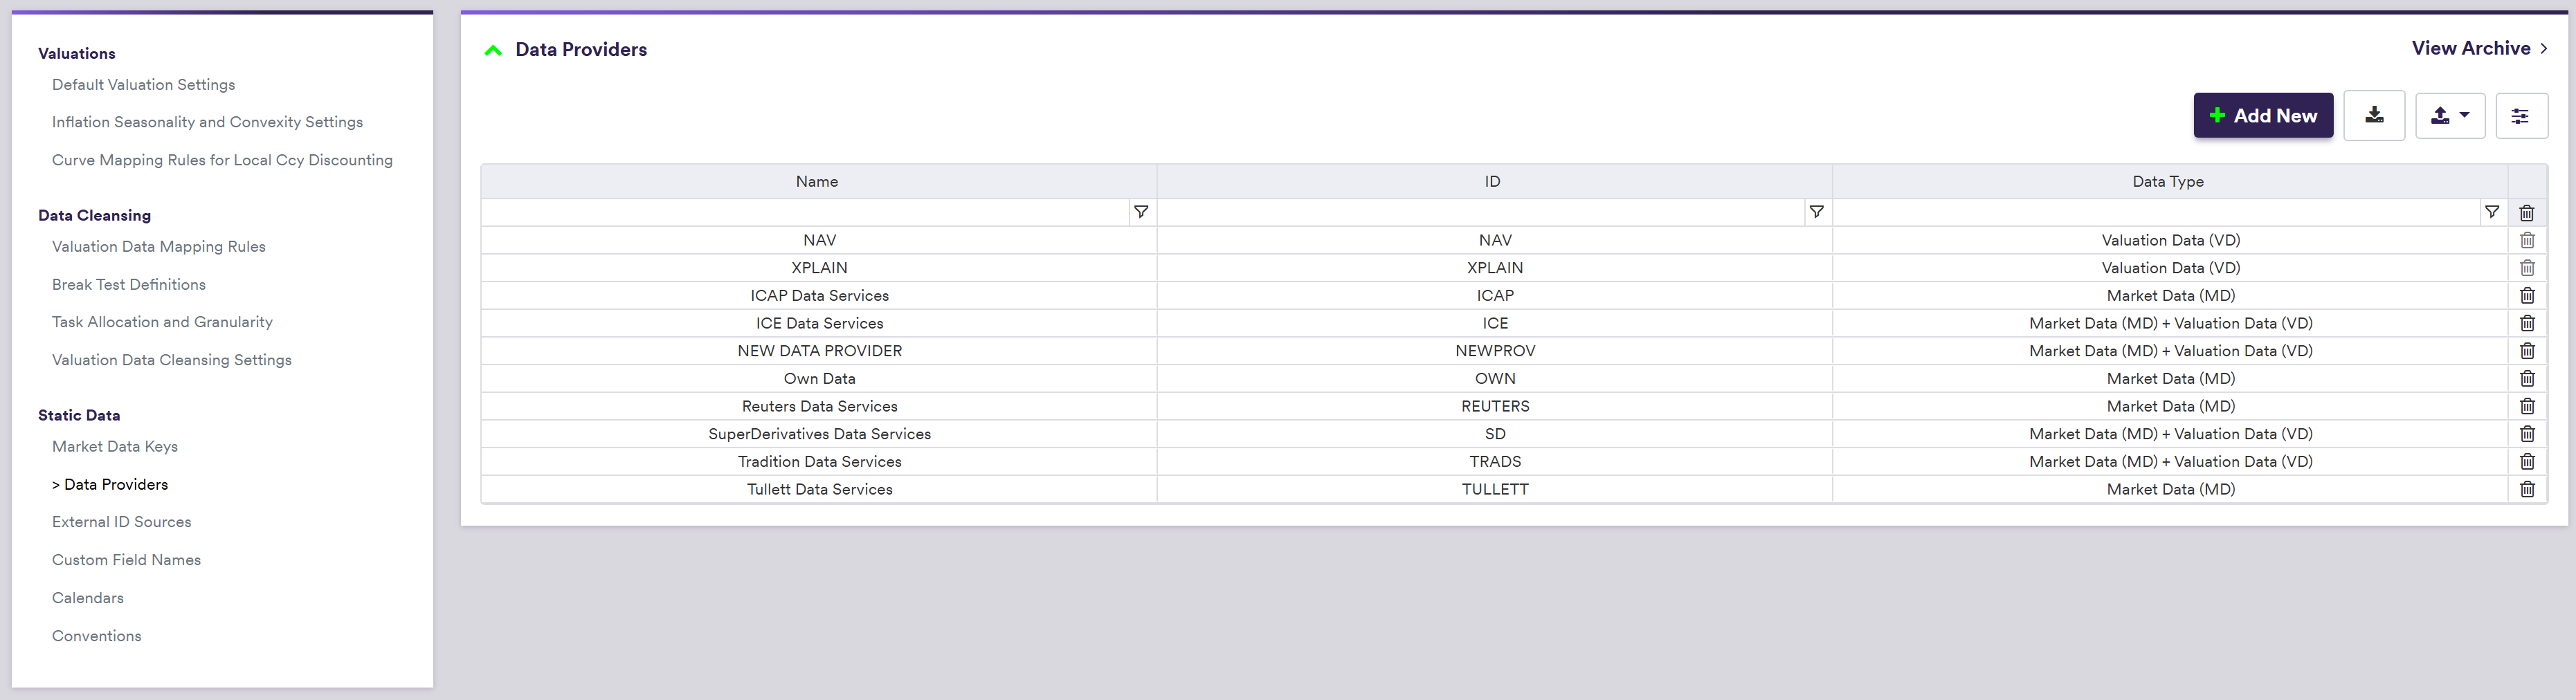Delete the Tullett Data Services row
This screenshot has height=700, width=2576.
click(x=2526, y=489)
